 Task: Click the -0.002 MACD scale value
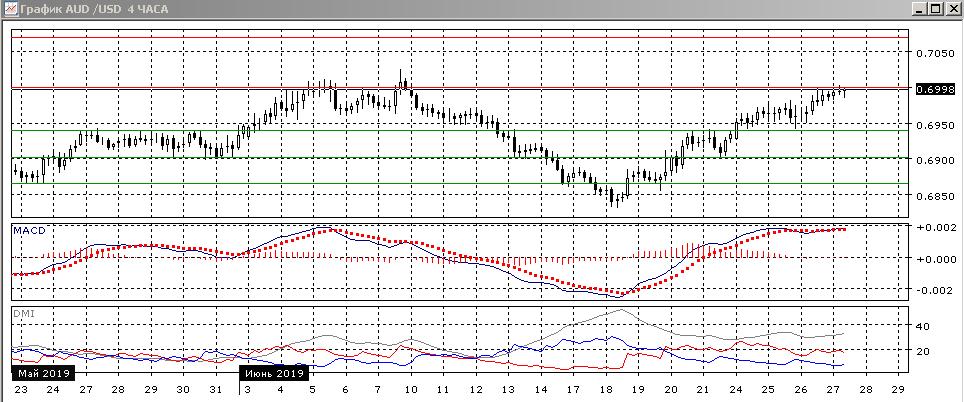[x=936, y=291]
